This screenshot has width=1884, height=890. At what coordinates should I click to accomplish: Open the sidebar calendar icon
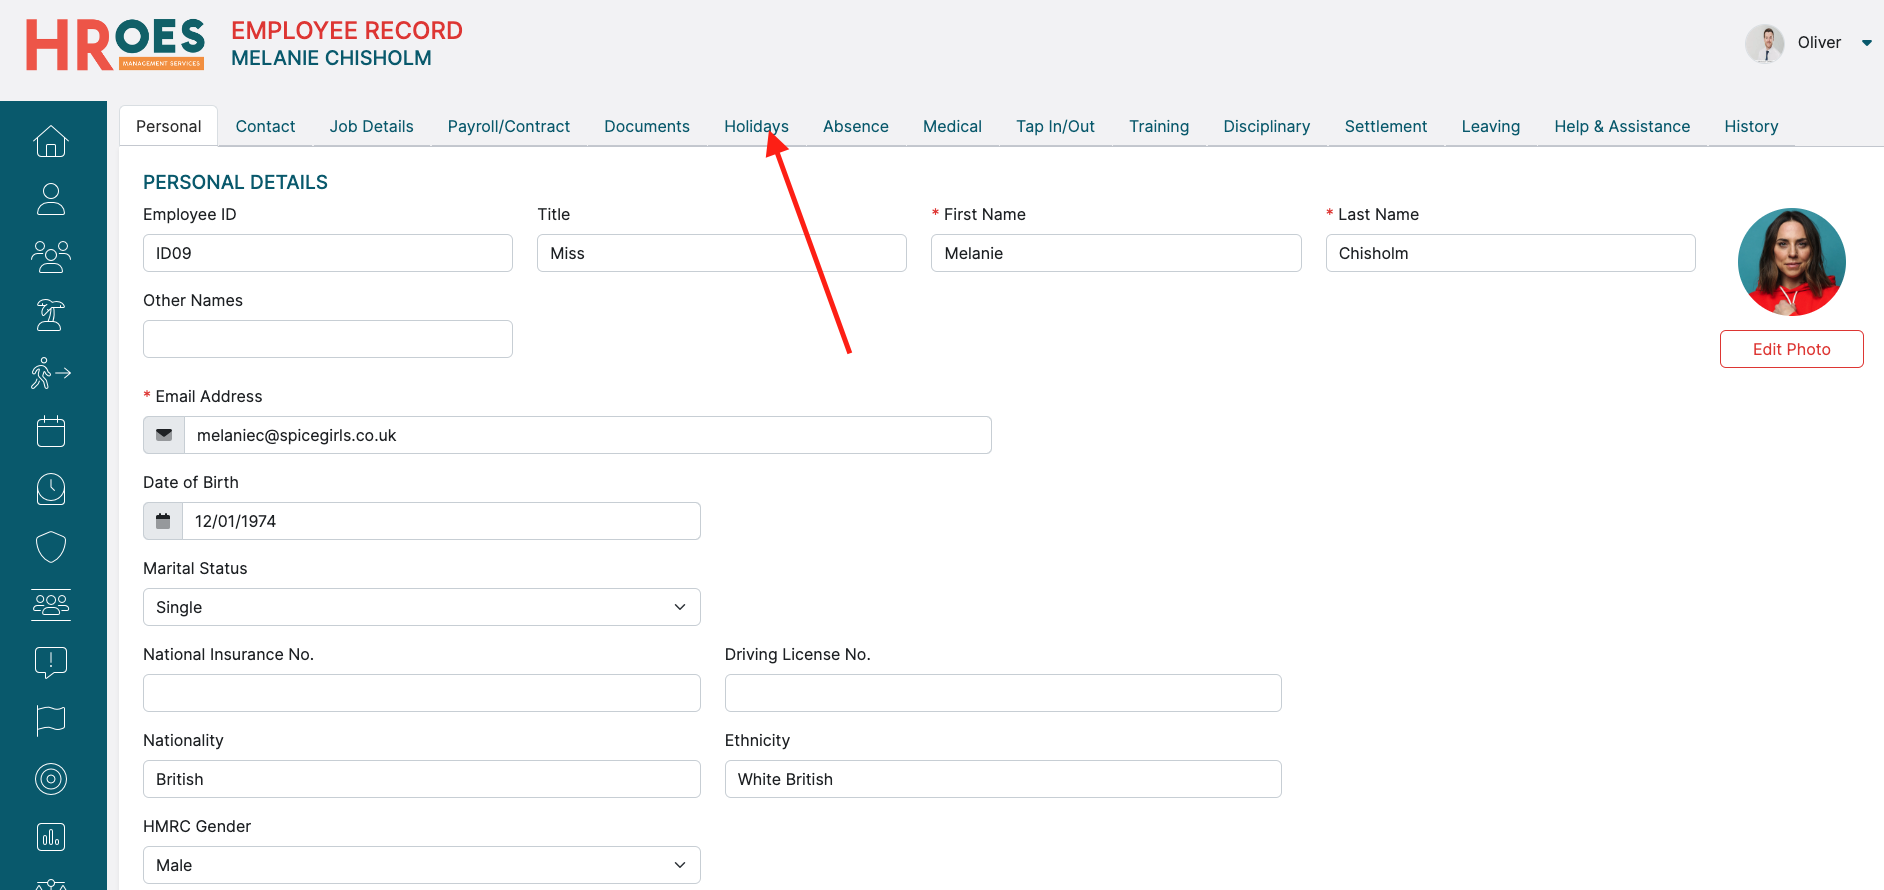click(51, 431)
